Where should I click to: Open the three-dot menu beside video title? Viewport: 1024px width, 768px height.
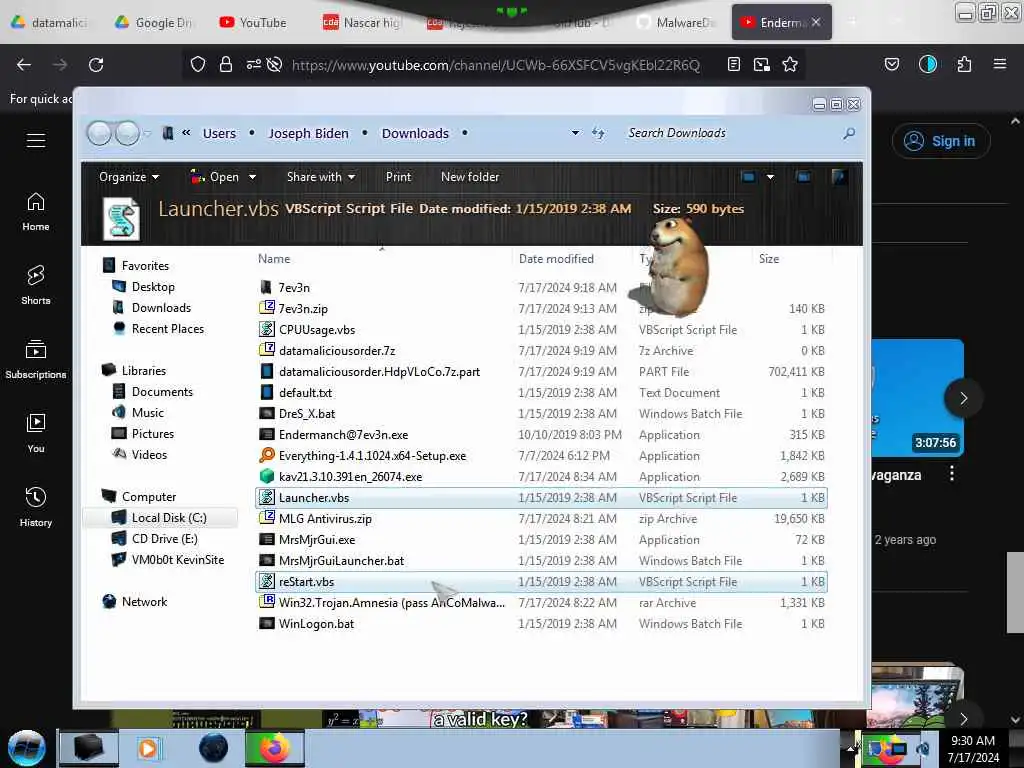click(952, 473)
